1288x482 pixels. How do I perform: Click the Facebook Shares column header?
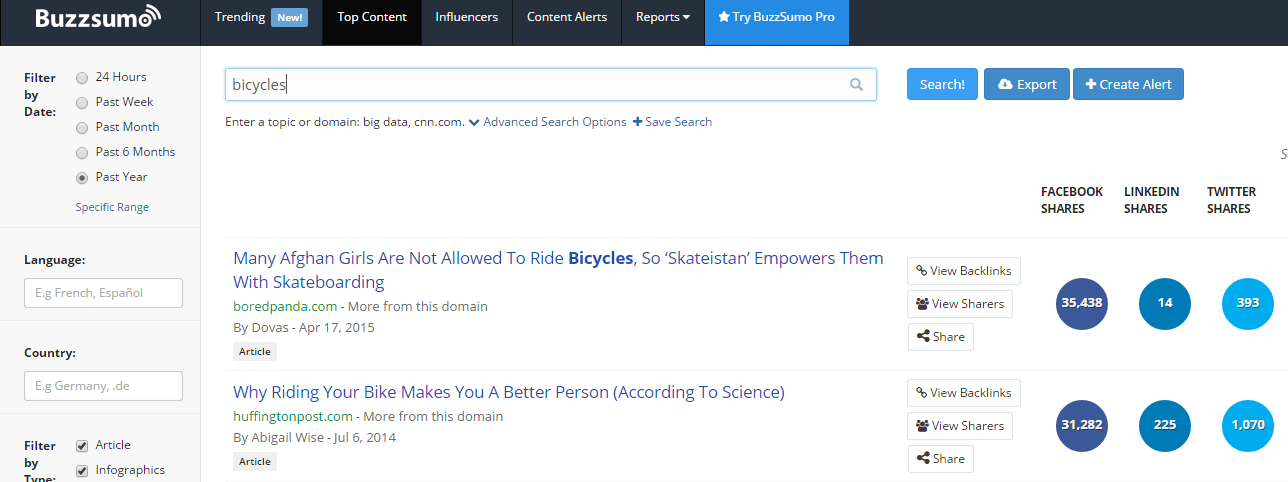point(1072,200)
